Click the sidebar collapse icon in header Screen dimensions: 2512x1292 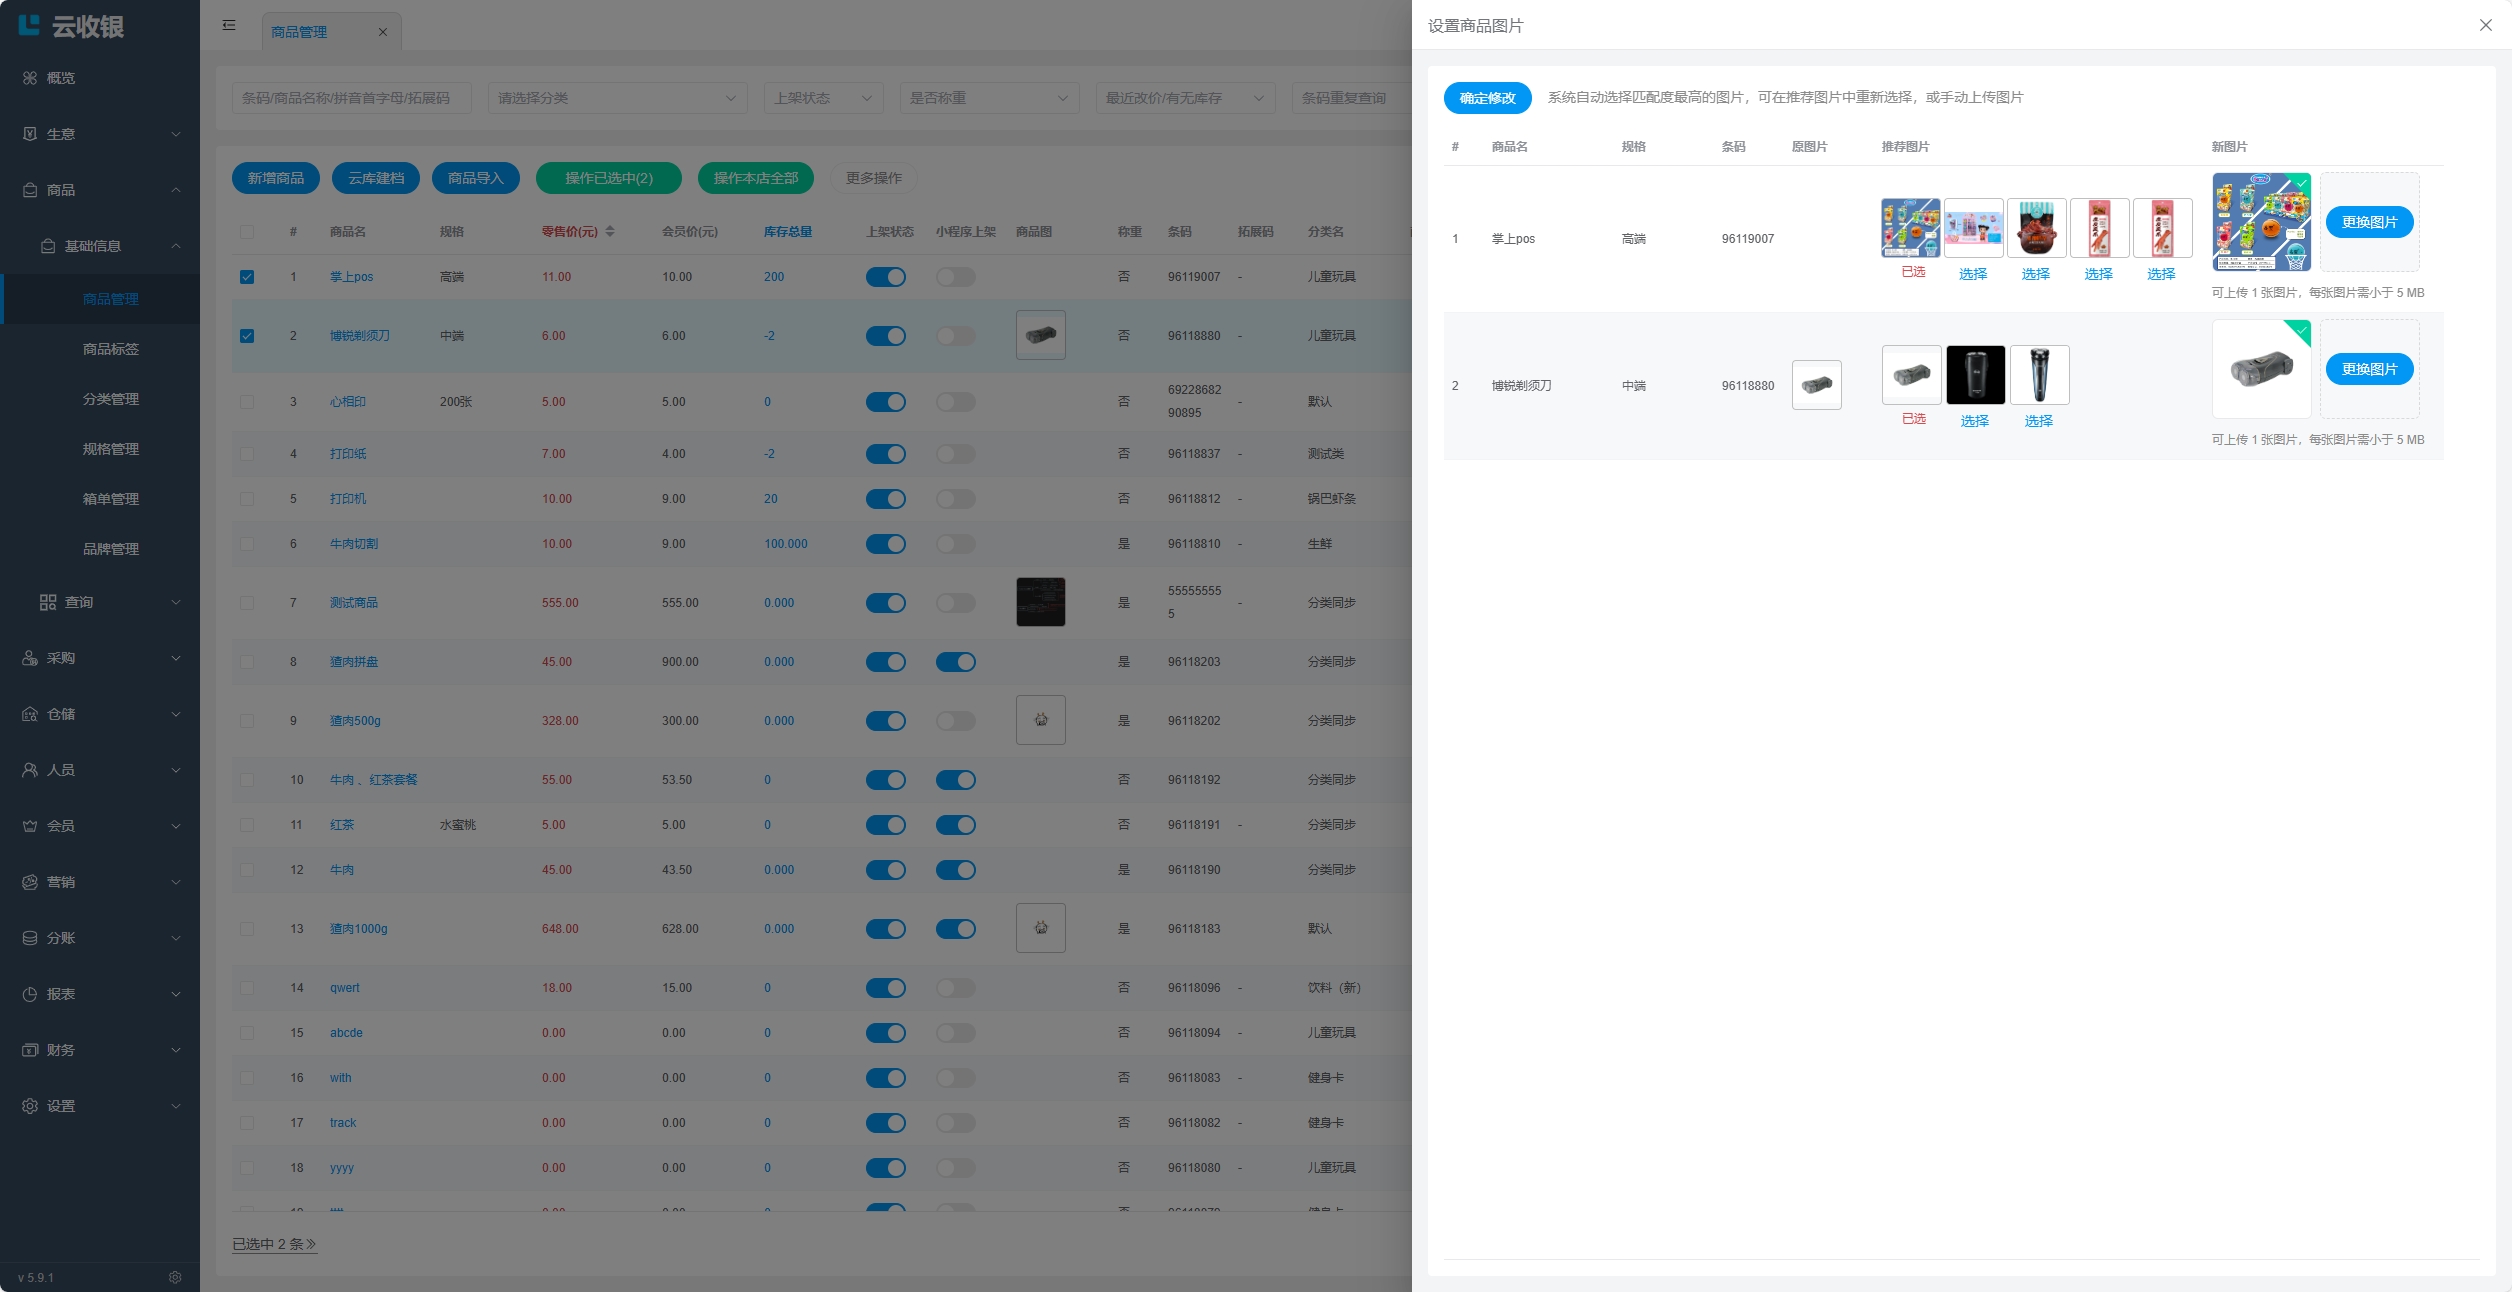(229, 25)
